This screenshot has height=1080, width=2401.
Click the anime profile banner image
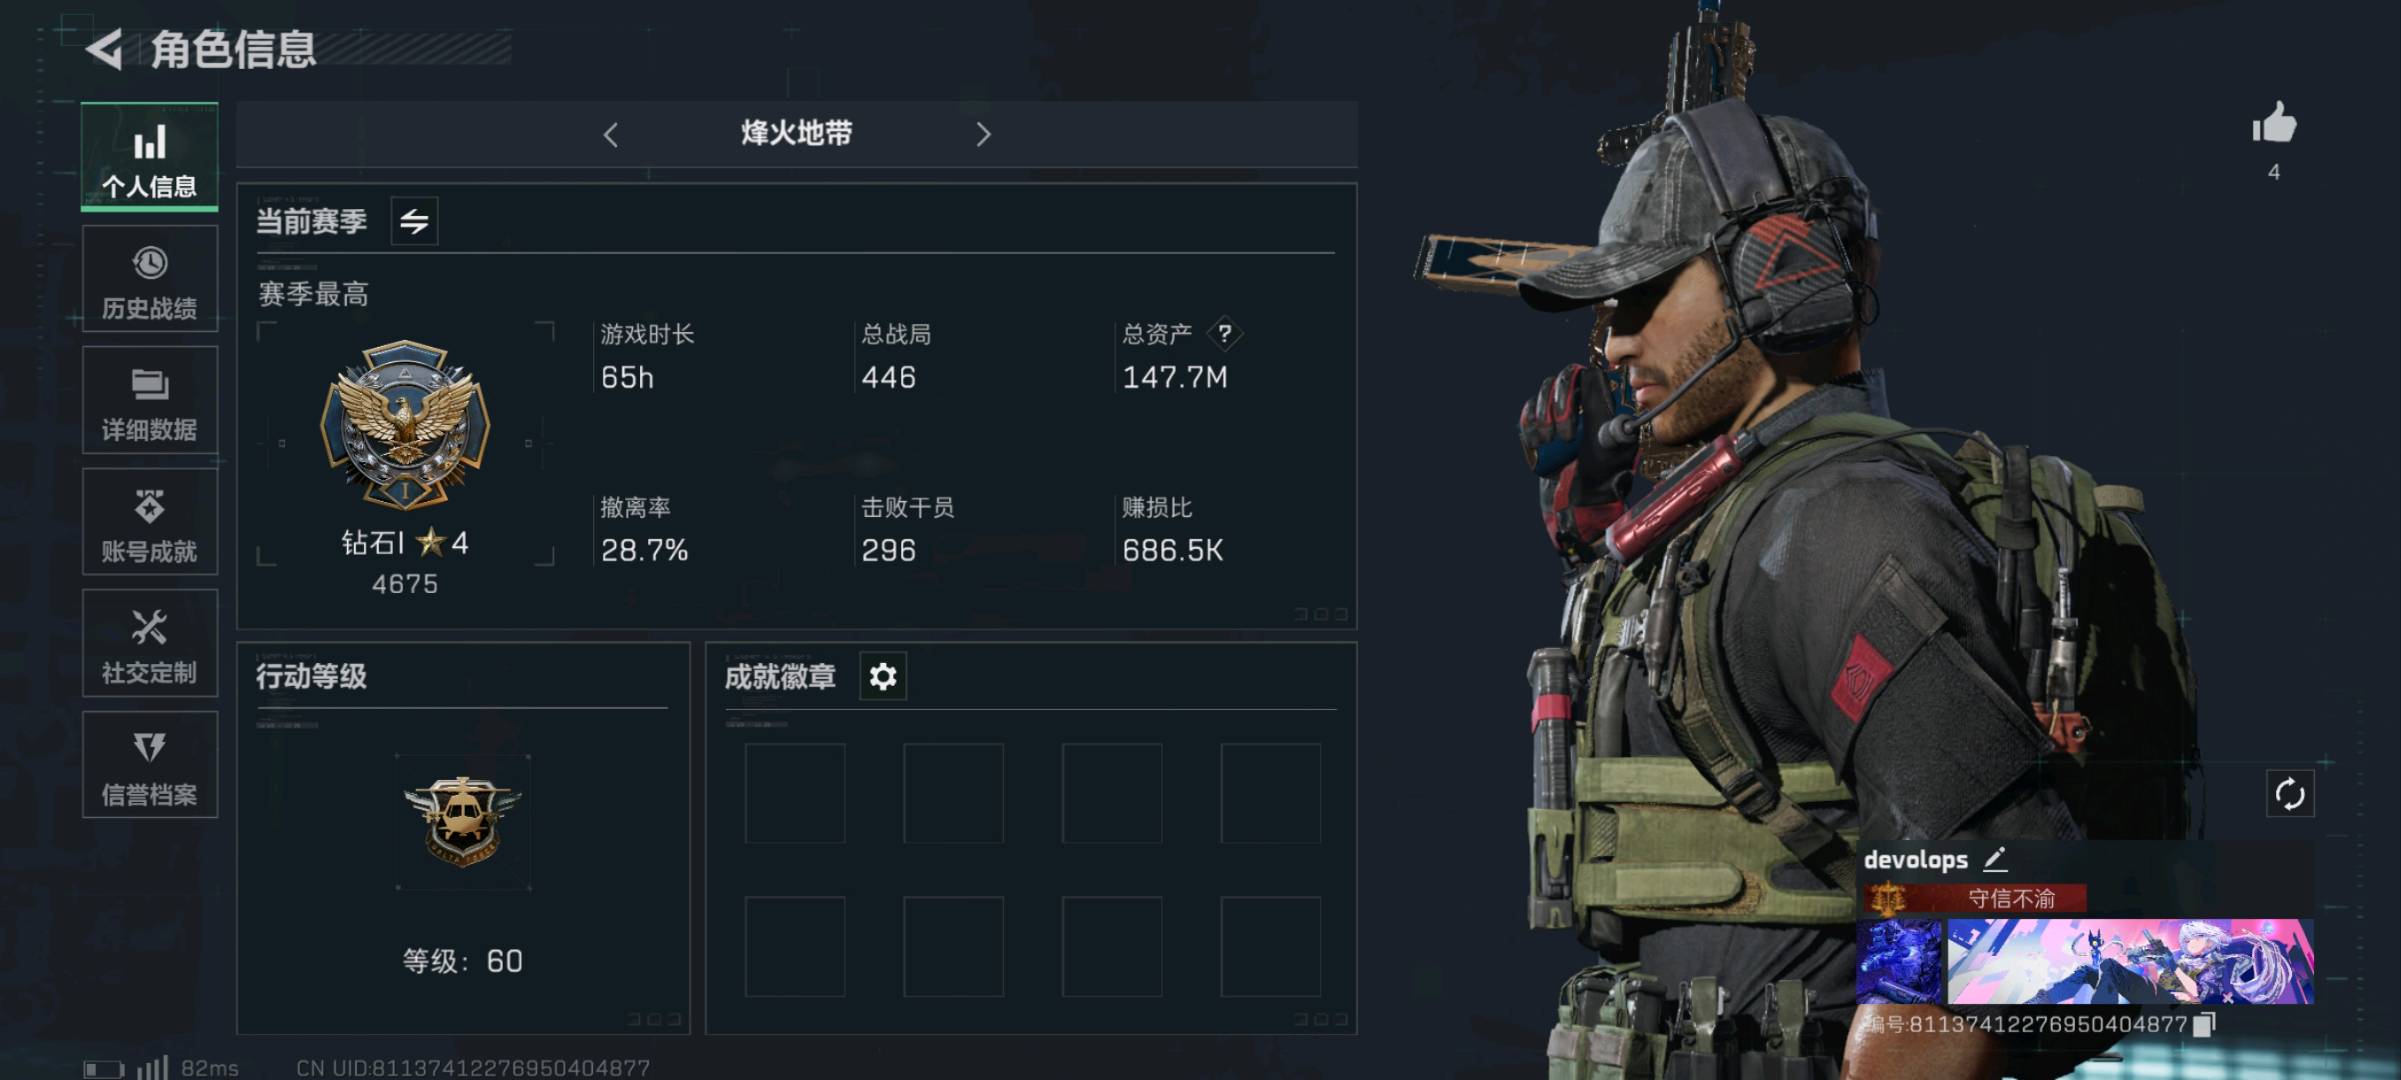point(2130,962)
